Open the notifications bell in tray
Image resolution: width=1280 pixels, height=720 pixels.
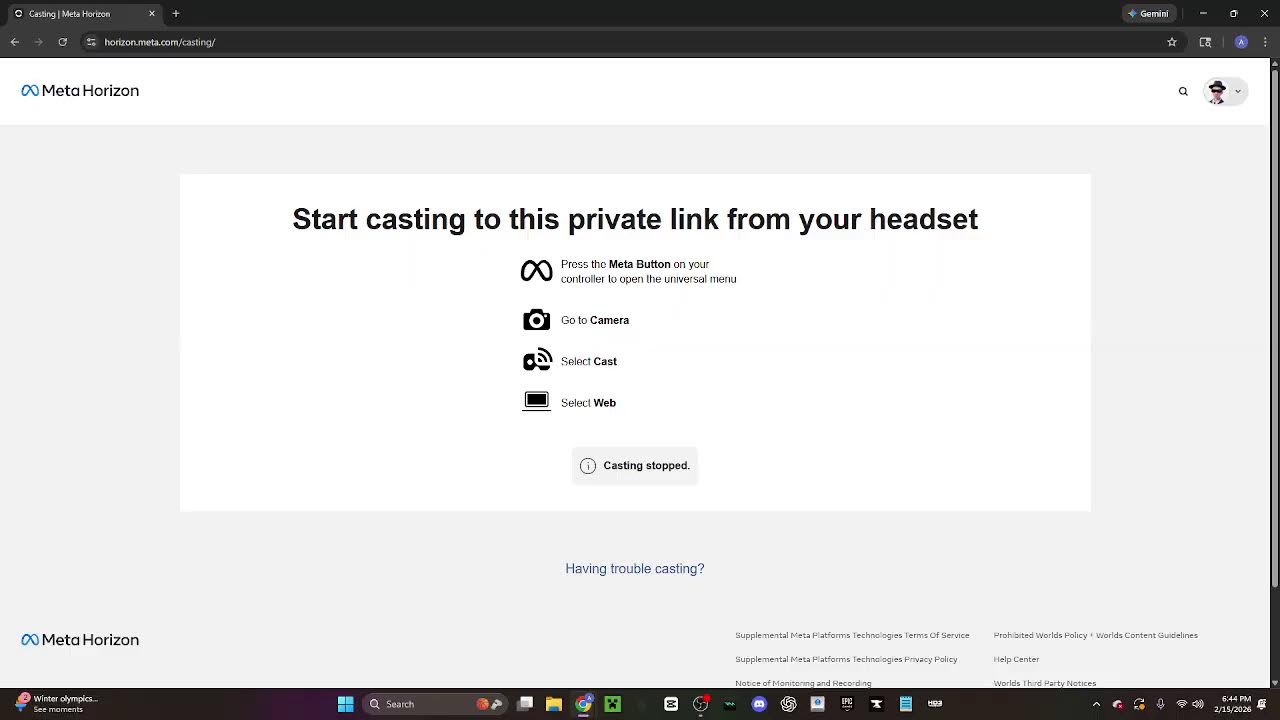coord(1261,704)
